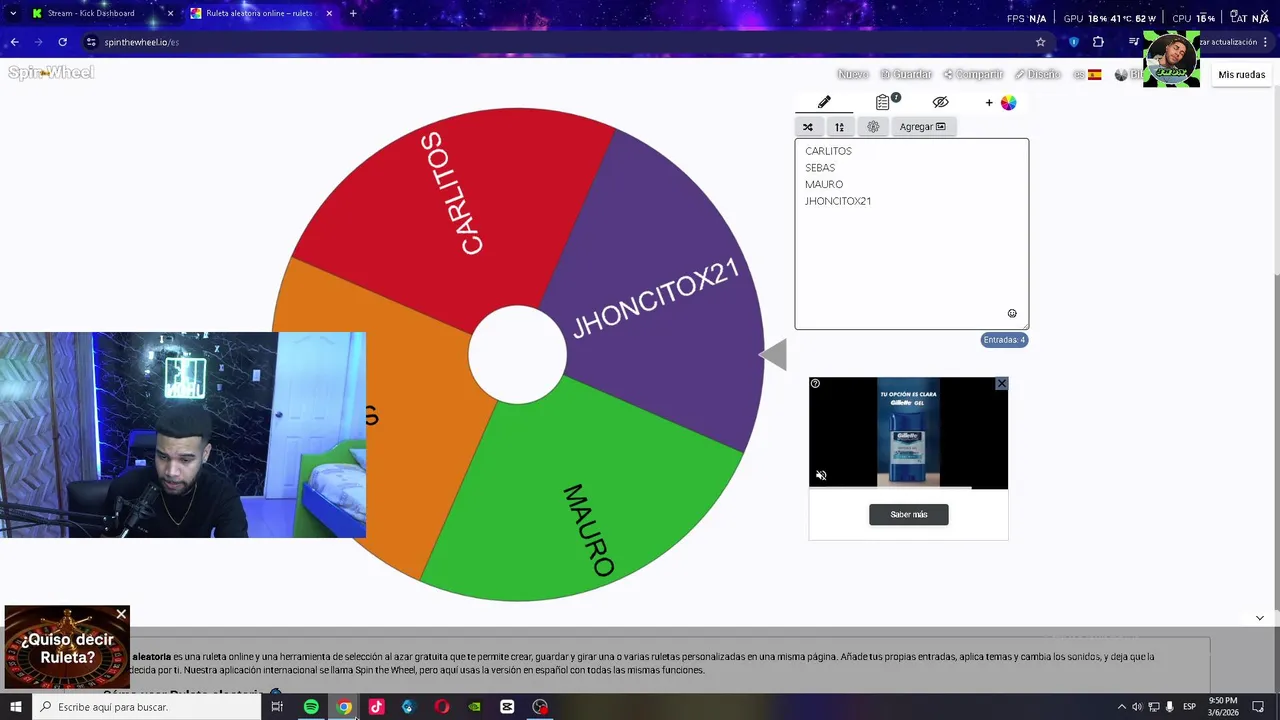This screenshot has width=1280, height=720.
Task: Click the Agregar image button
Action: pyautogui.click(x=922, y=127)
